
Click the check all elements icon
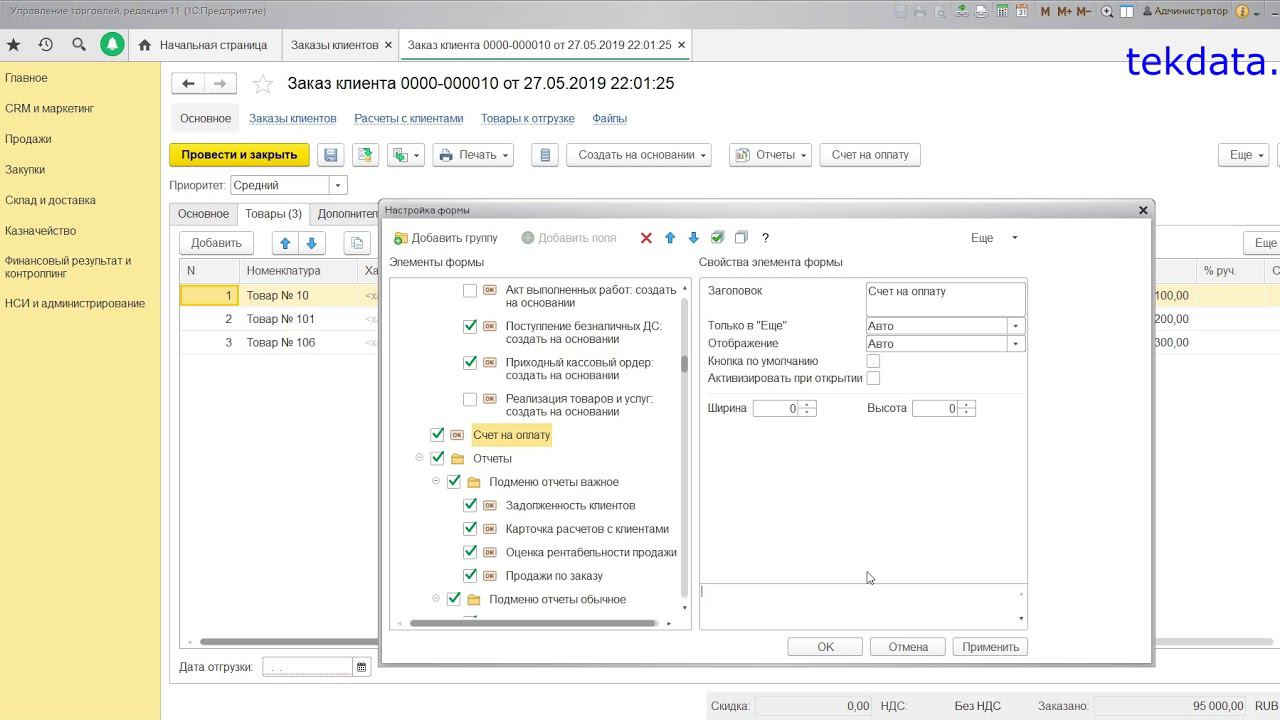pyautogui.click(x=717, y=238)
